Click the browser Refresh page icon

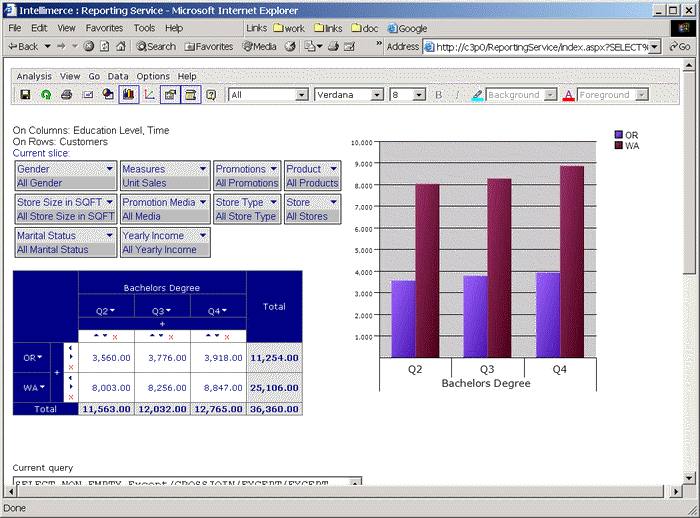(104, 46)
